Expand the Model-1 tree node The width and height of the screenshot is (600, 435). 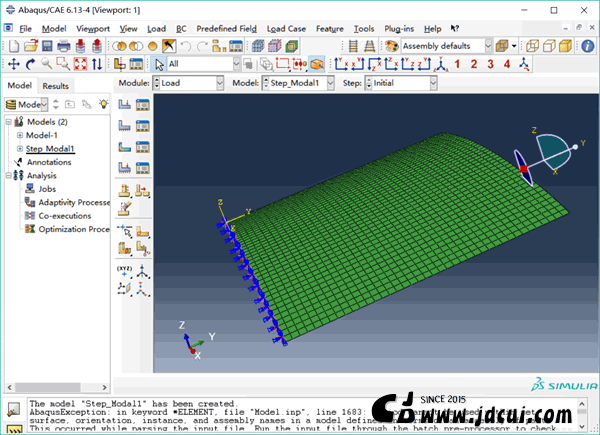pos(20,135)
